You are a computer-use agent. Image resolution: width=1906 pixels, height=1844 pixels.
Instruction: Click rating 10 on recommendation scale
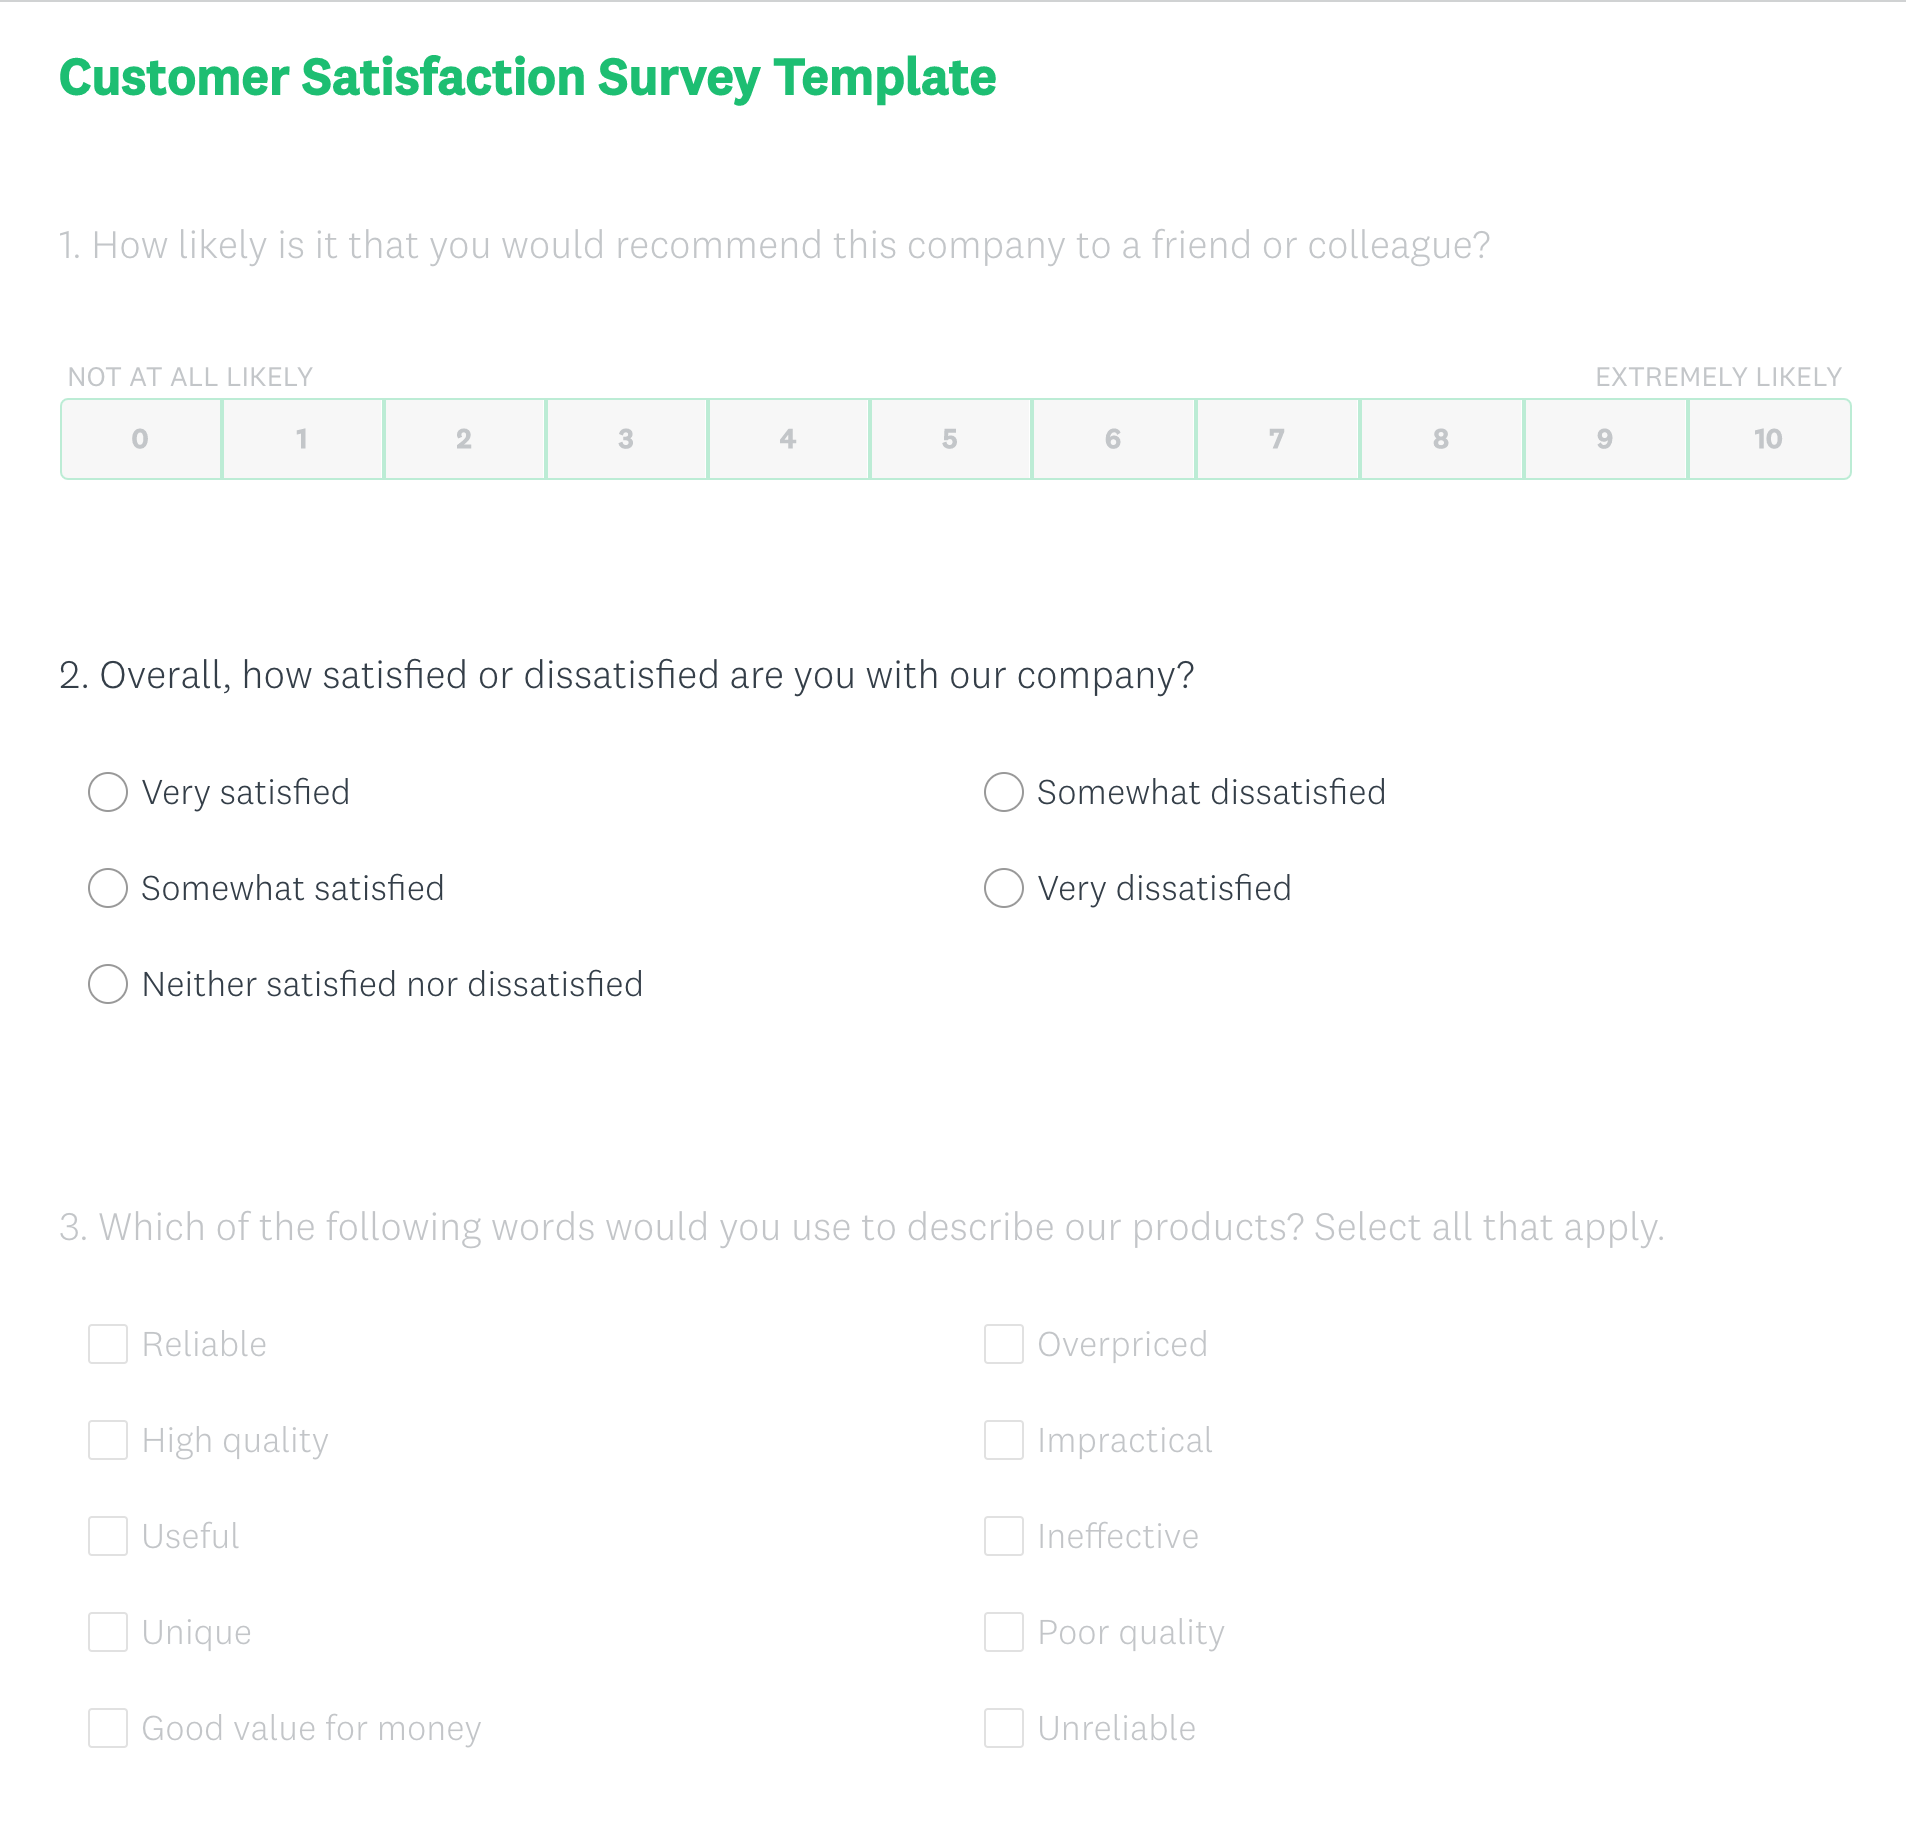coord(1768,439)
